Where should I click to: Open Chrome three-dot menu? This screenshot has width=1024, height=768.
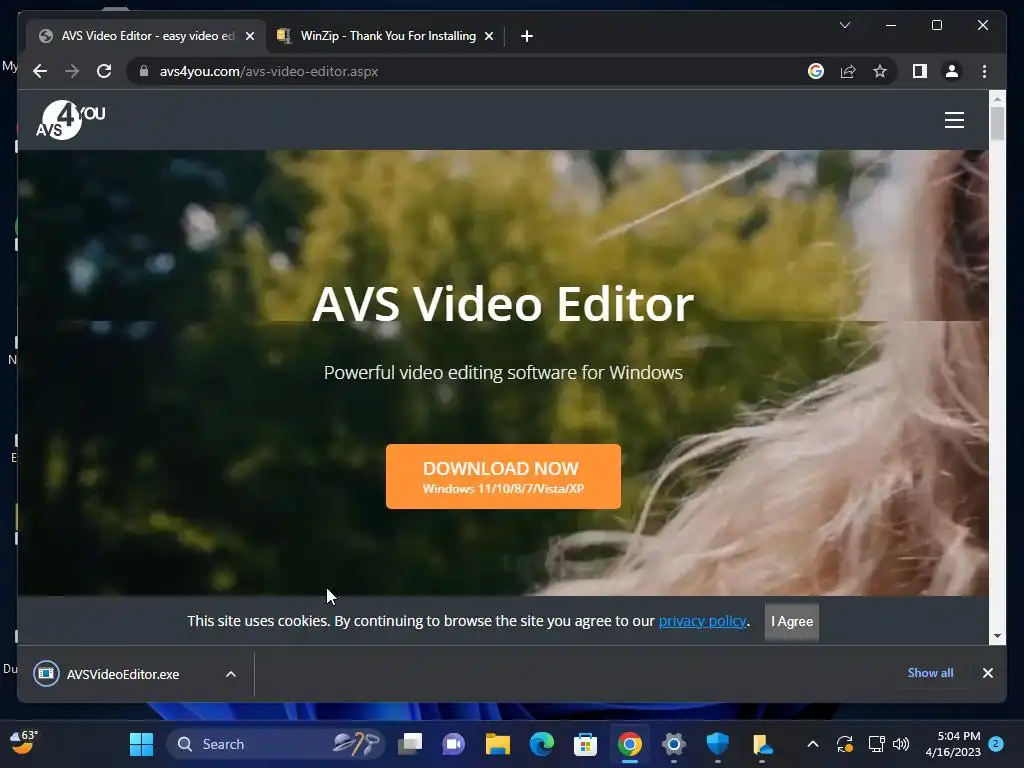(x=984, y=71)
